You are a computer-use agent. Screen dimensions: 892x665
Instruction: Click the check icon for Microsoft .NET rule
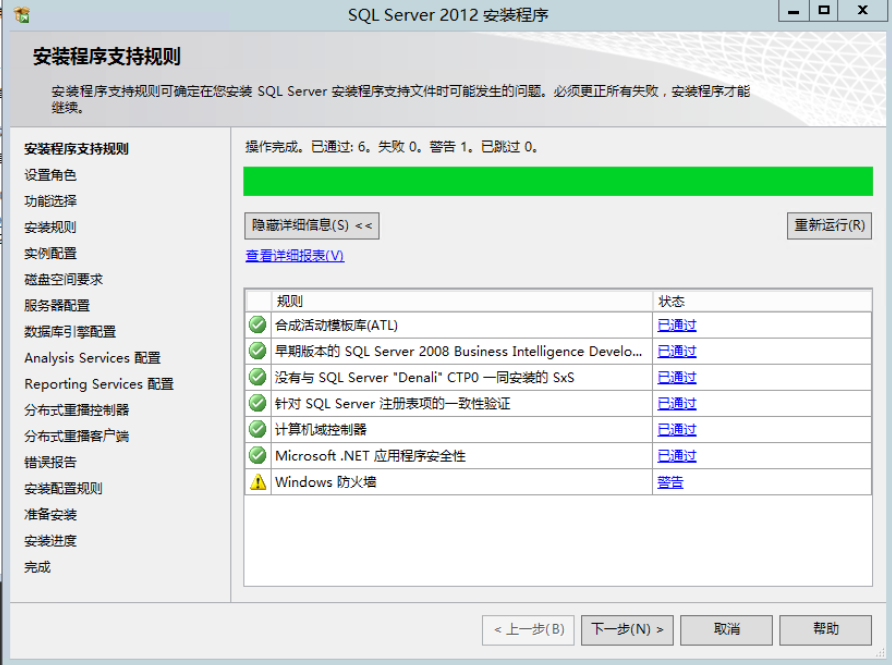click(258, 456)
